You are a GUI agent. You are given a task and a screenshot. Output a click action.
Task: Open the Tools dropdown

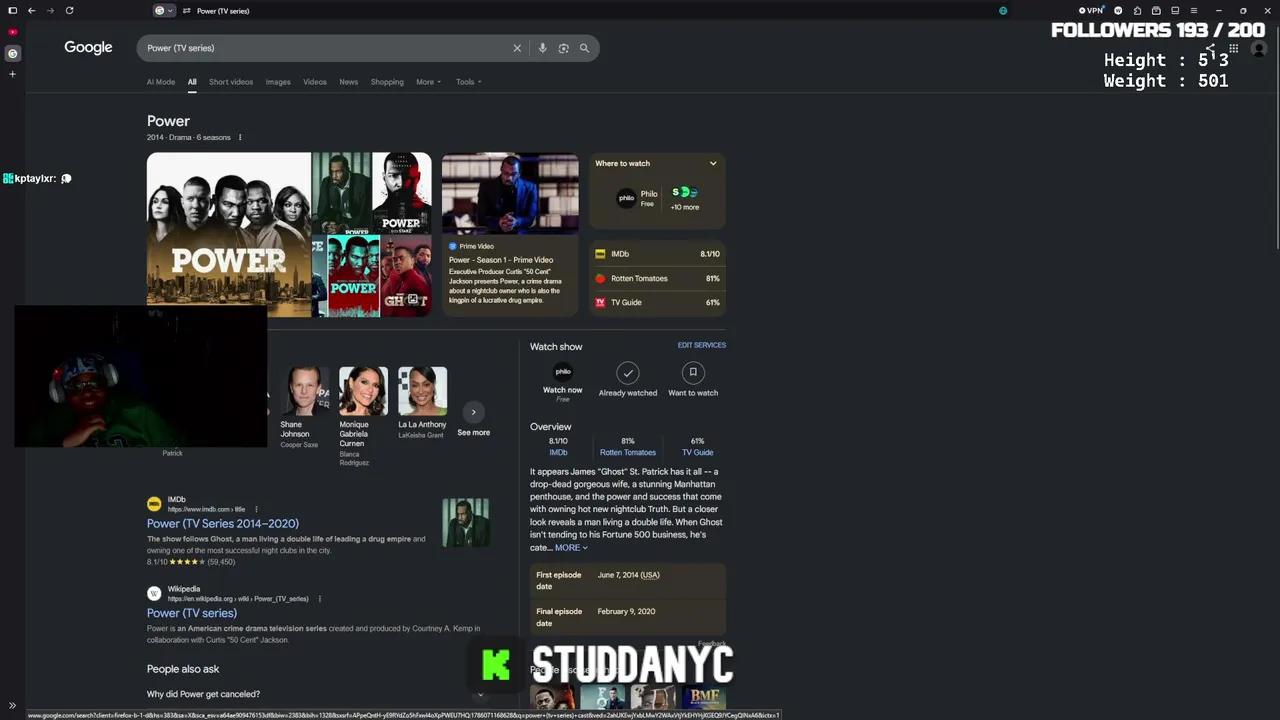pos(468,82)
